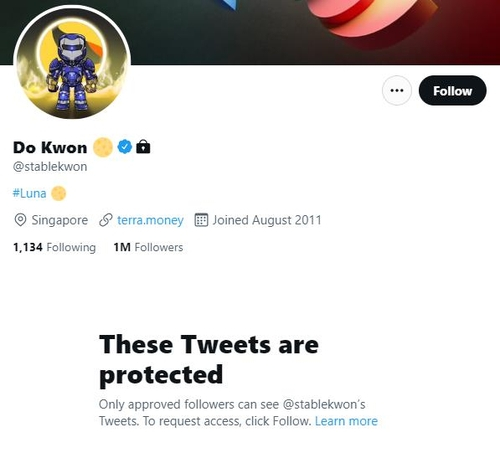Open the three-dot more options menu
Image resolution: width=500 pixels, height=458 pixels.
point(397,90)
